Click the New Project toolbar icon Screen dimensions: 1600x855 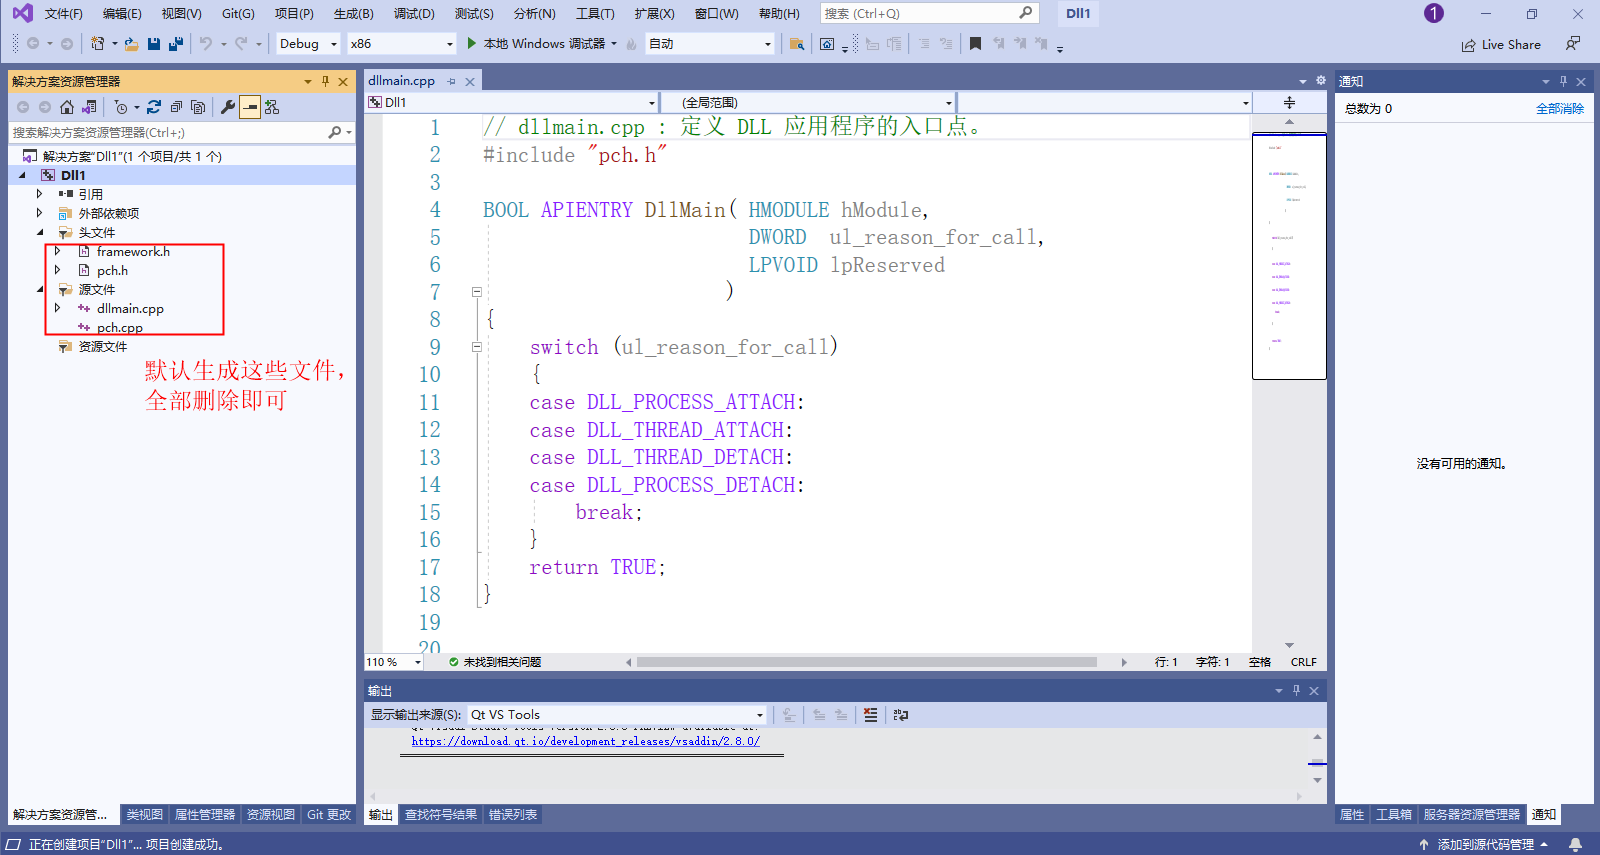(97, 44)
